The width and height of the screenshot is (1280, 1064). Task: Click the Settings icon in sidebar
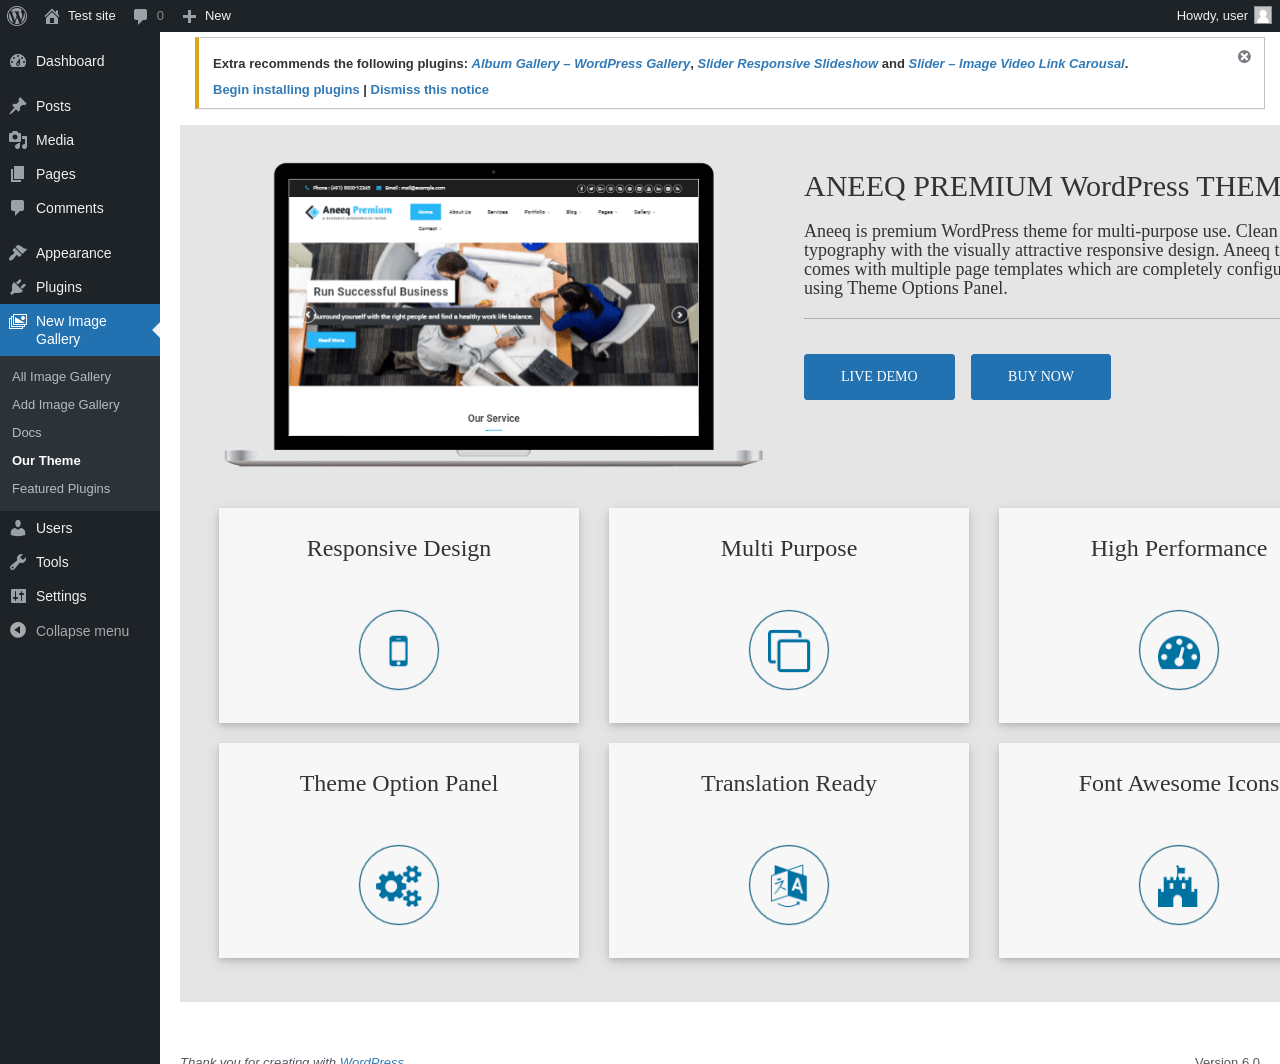coord(18,596)
